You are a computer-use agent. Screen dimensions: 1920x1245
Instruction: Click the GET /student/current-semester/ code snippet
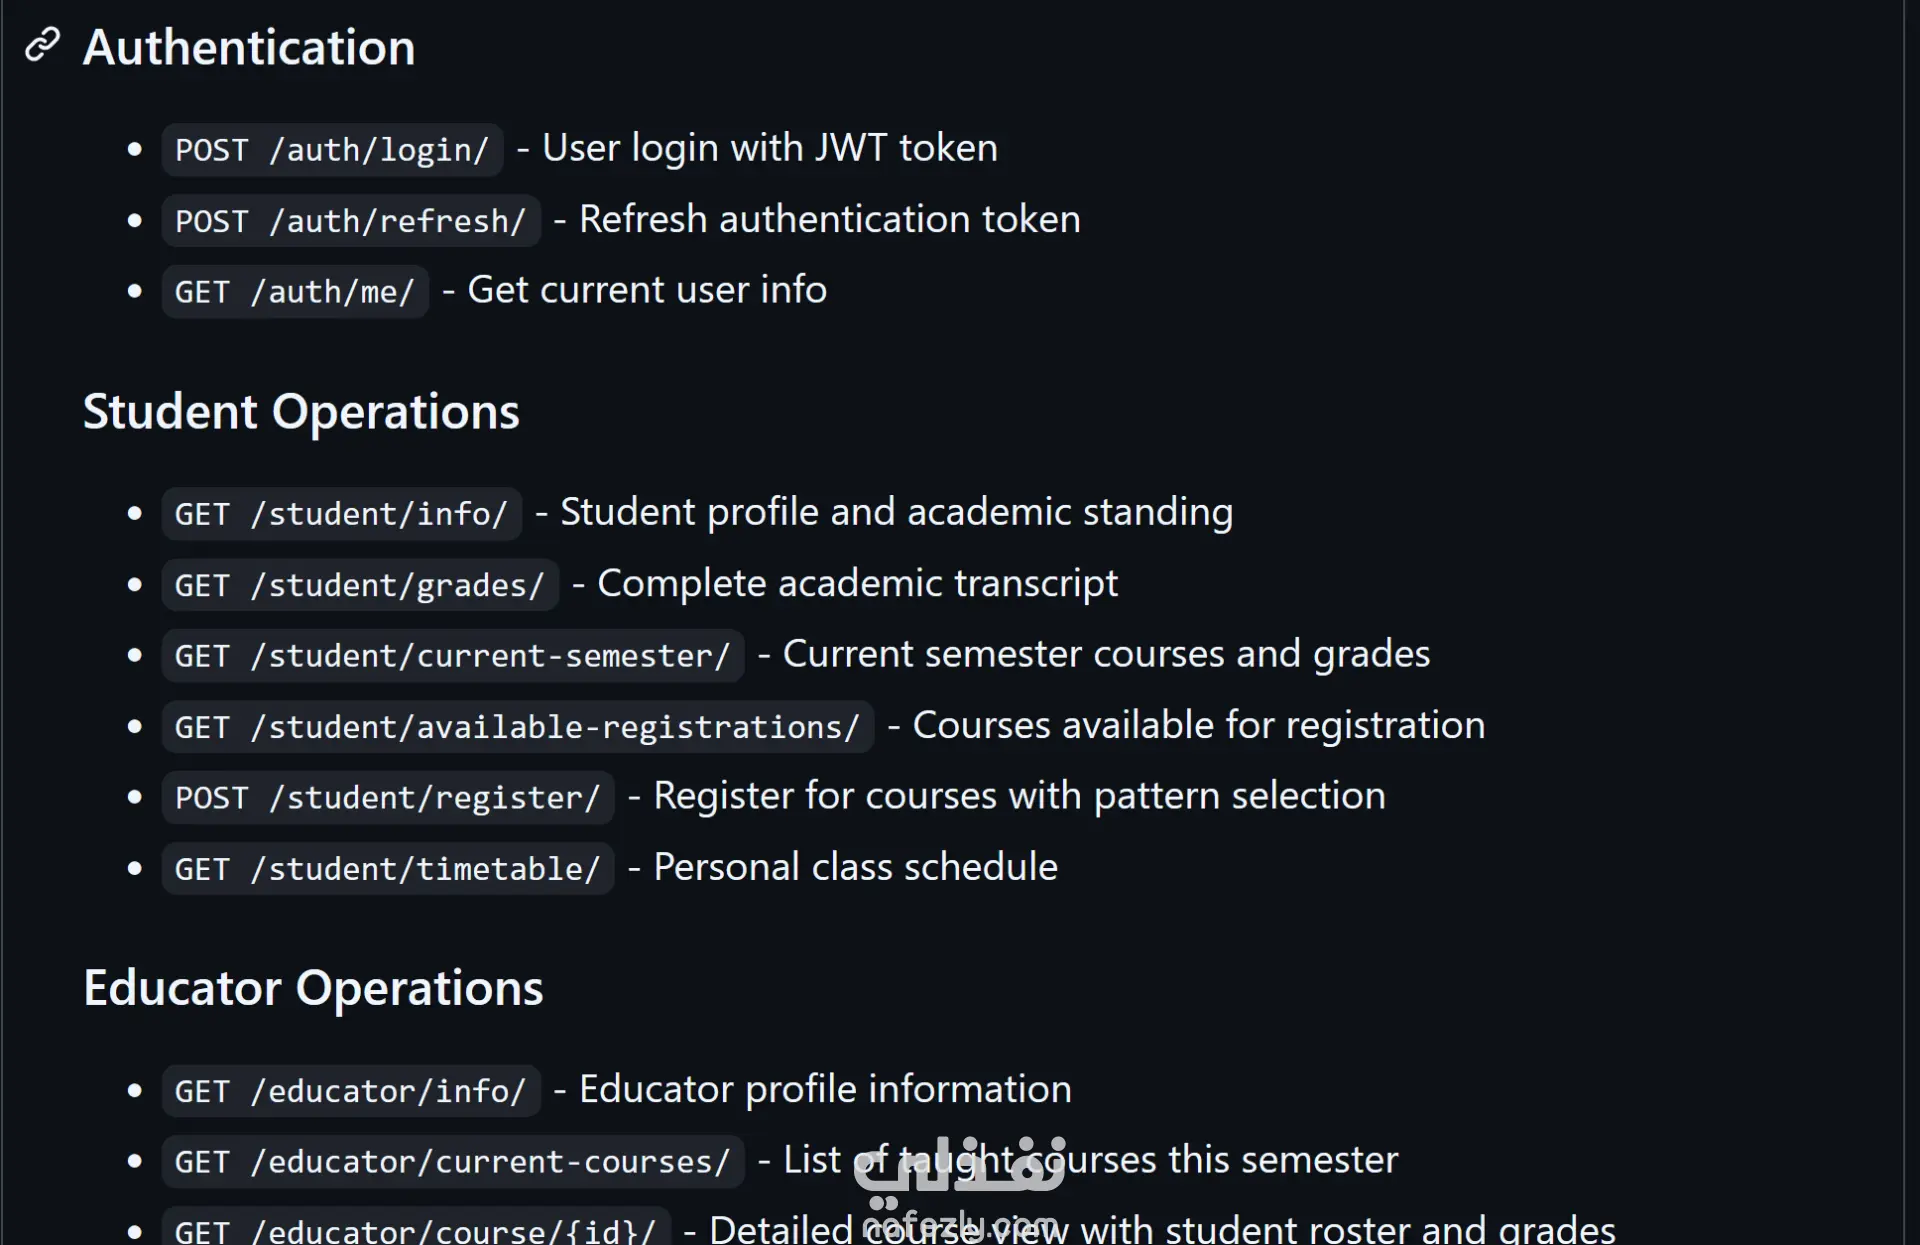coord(452,656)
